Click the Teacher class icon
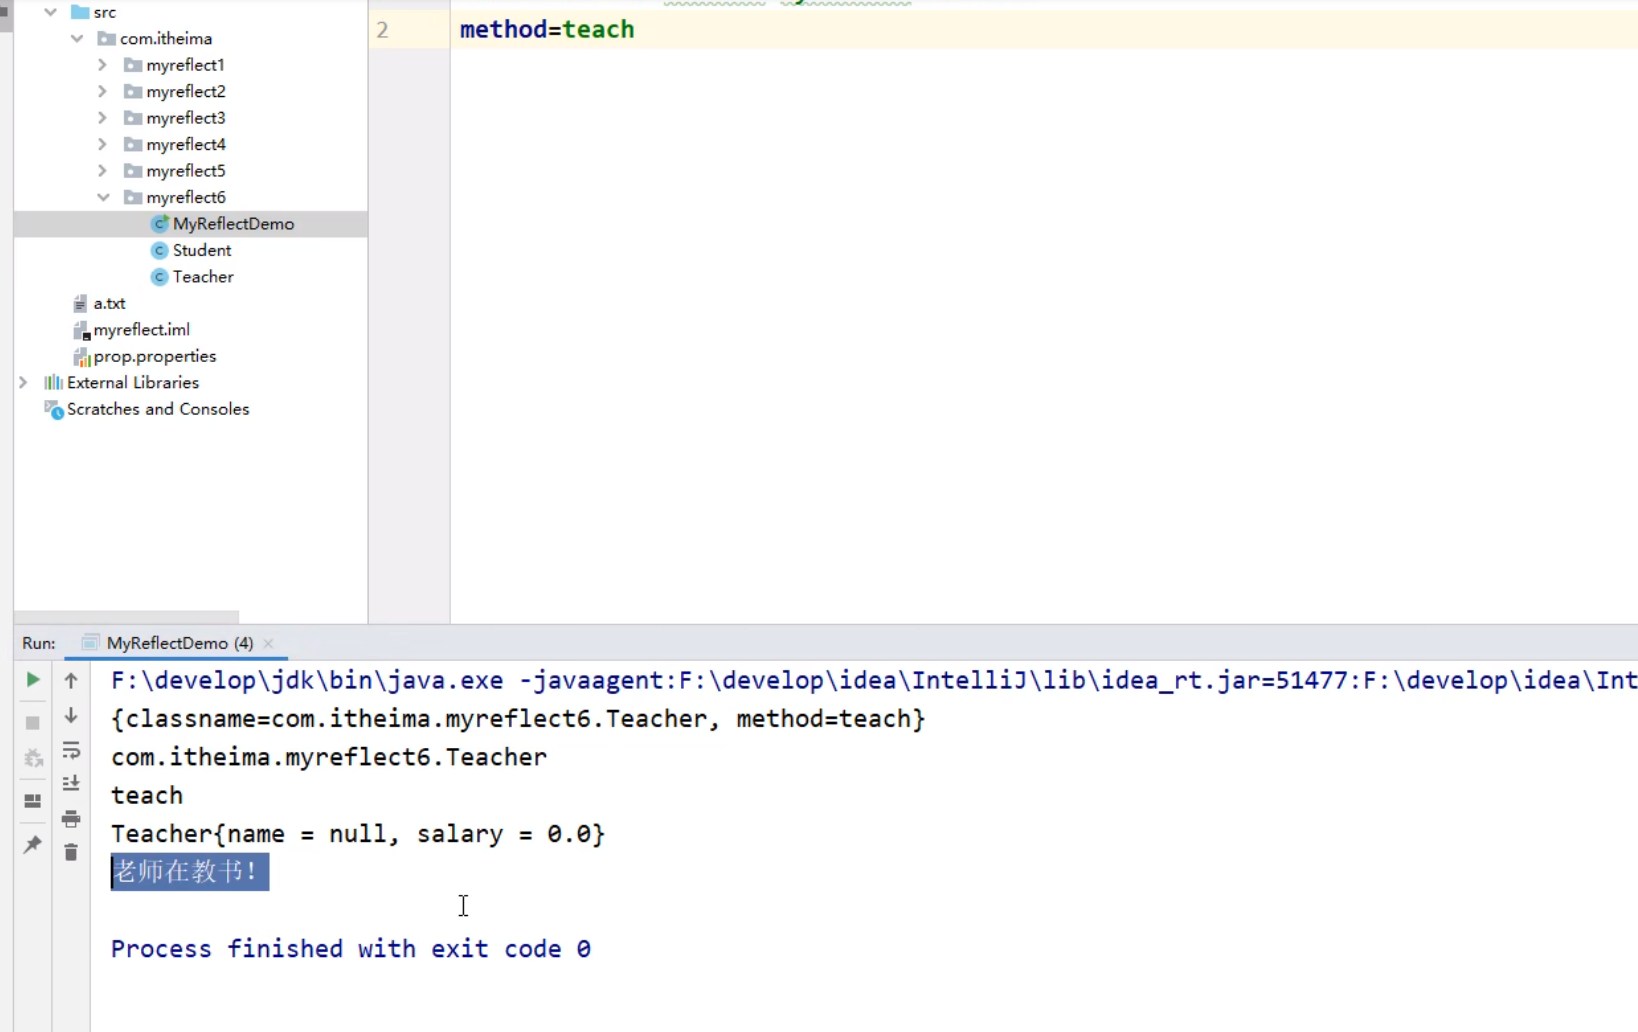 159,277
